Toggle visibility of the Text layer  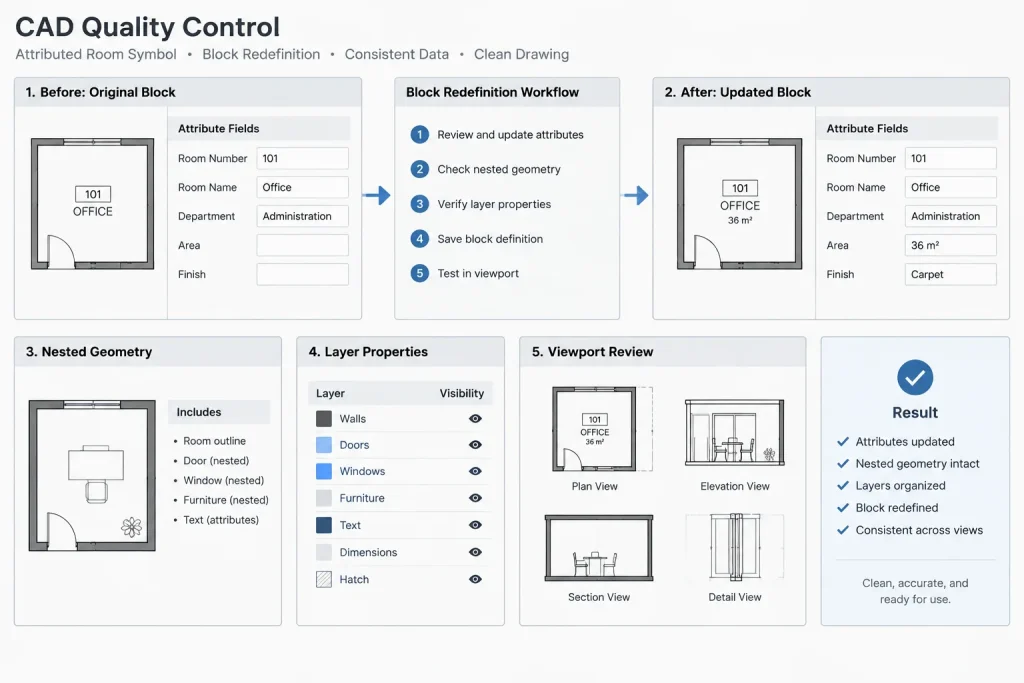click(475, 525)
